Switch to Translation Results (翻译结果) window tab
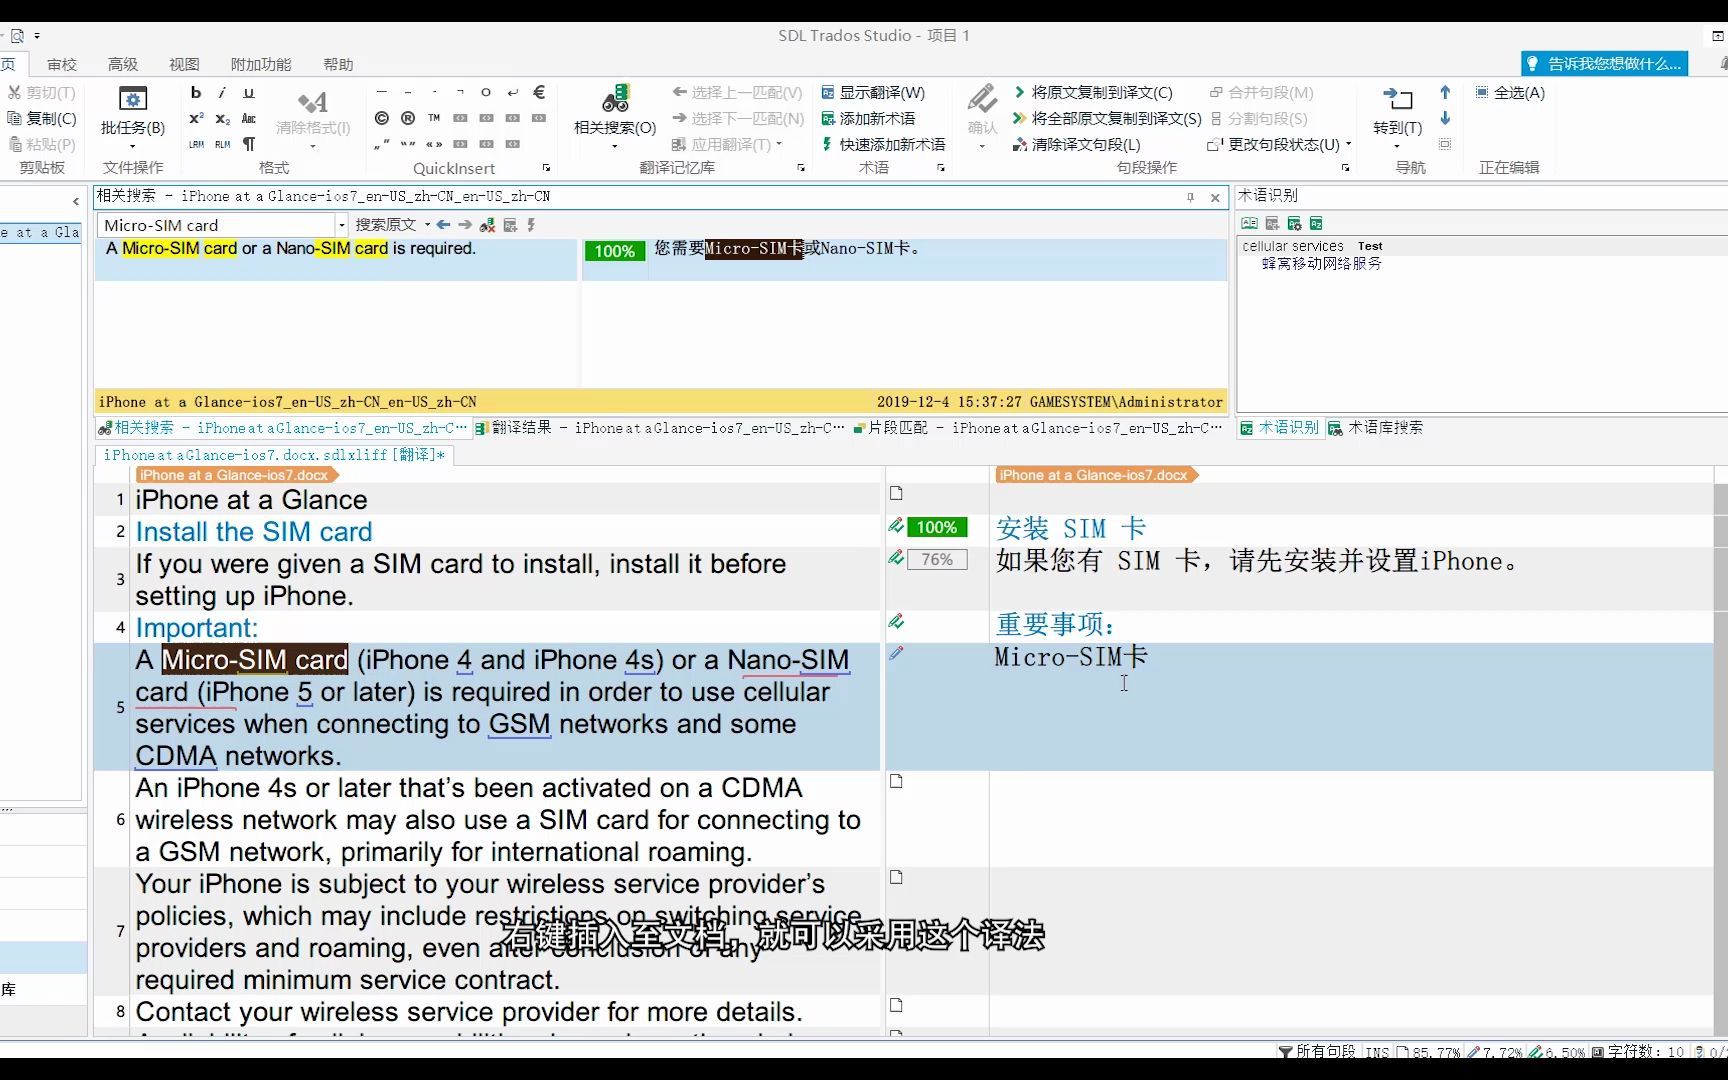Image resolution: width=1728 pixels, height=1080 pixels. click(x=660, y=428)
